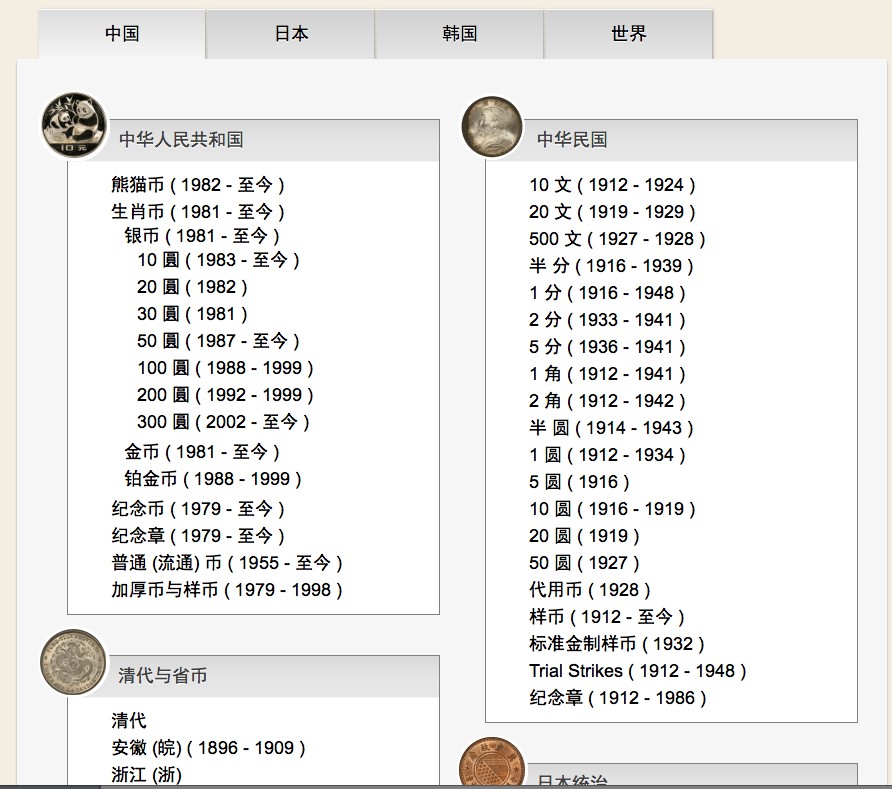This screenshot has height=789, width=892.
Task: Click 500 文 (1927 - 1928) link
Action: pos(617,239)
